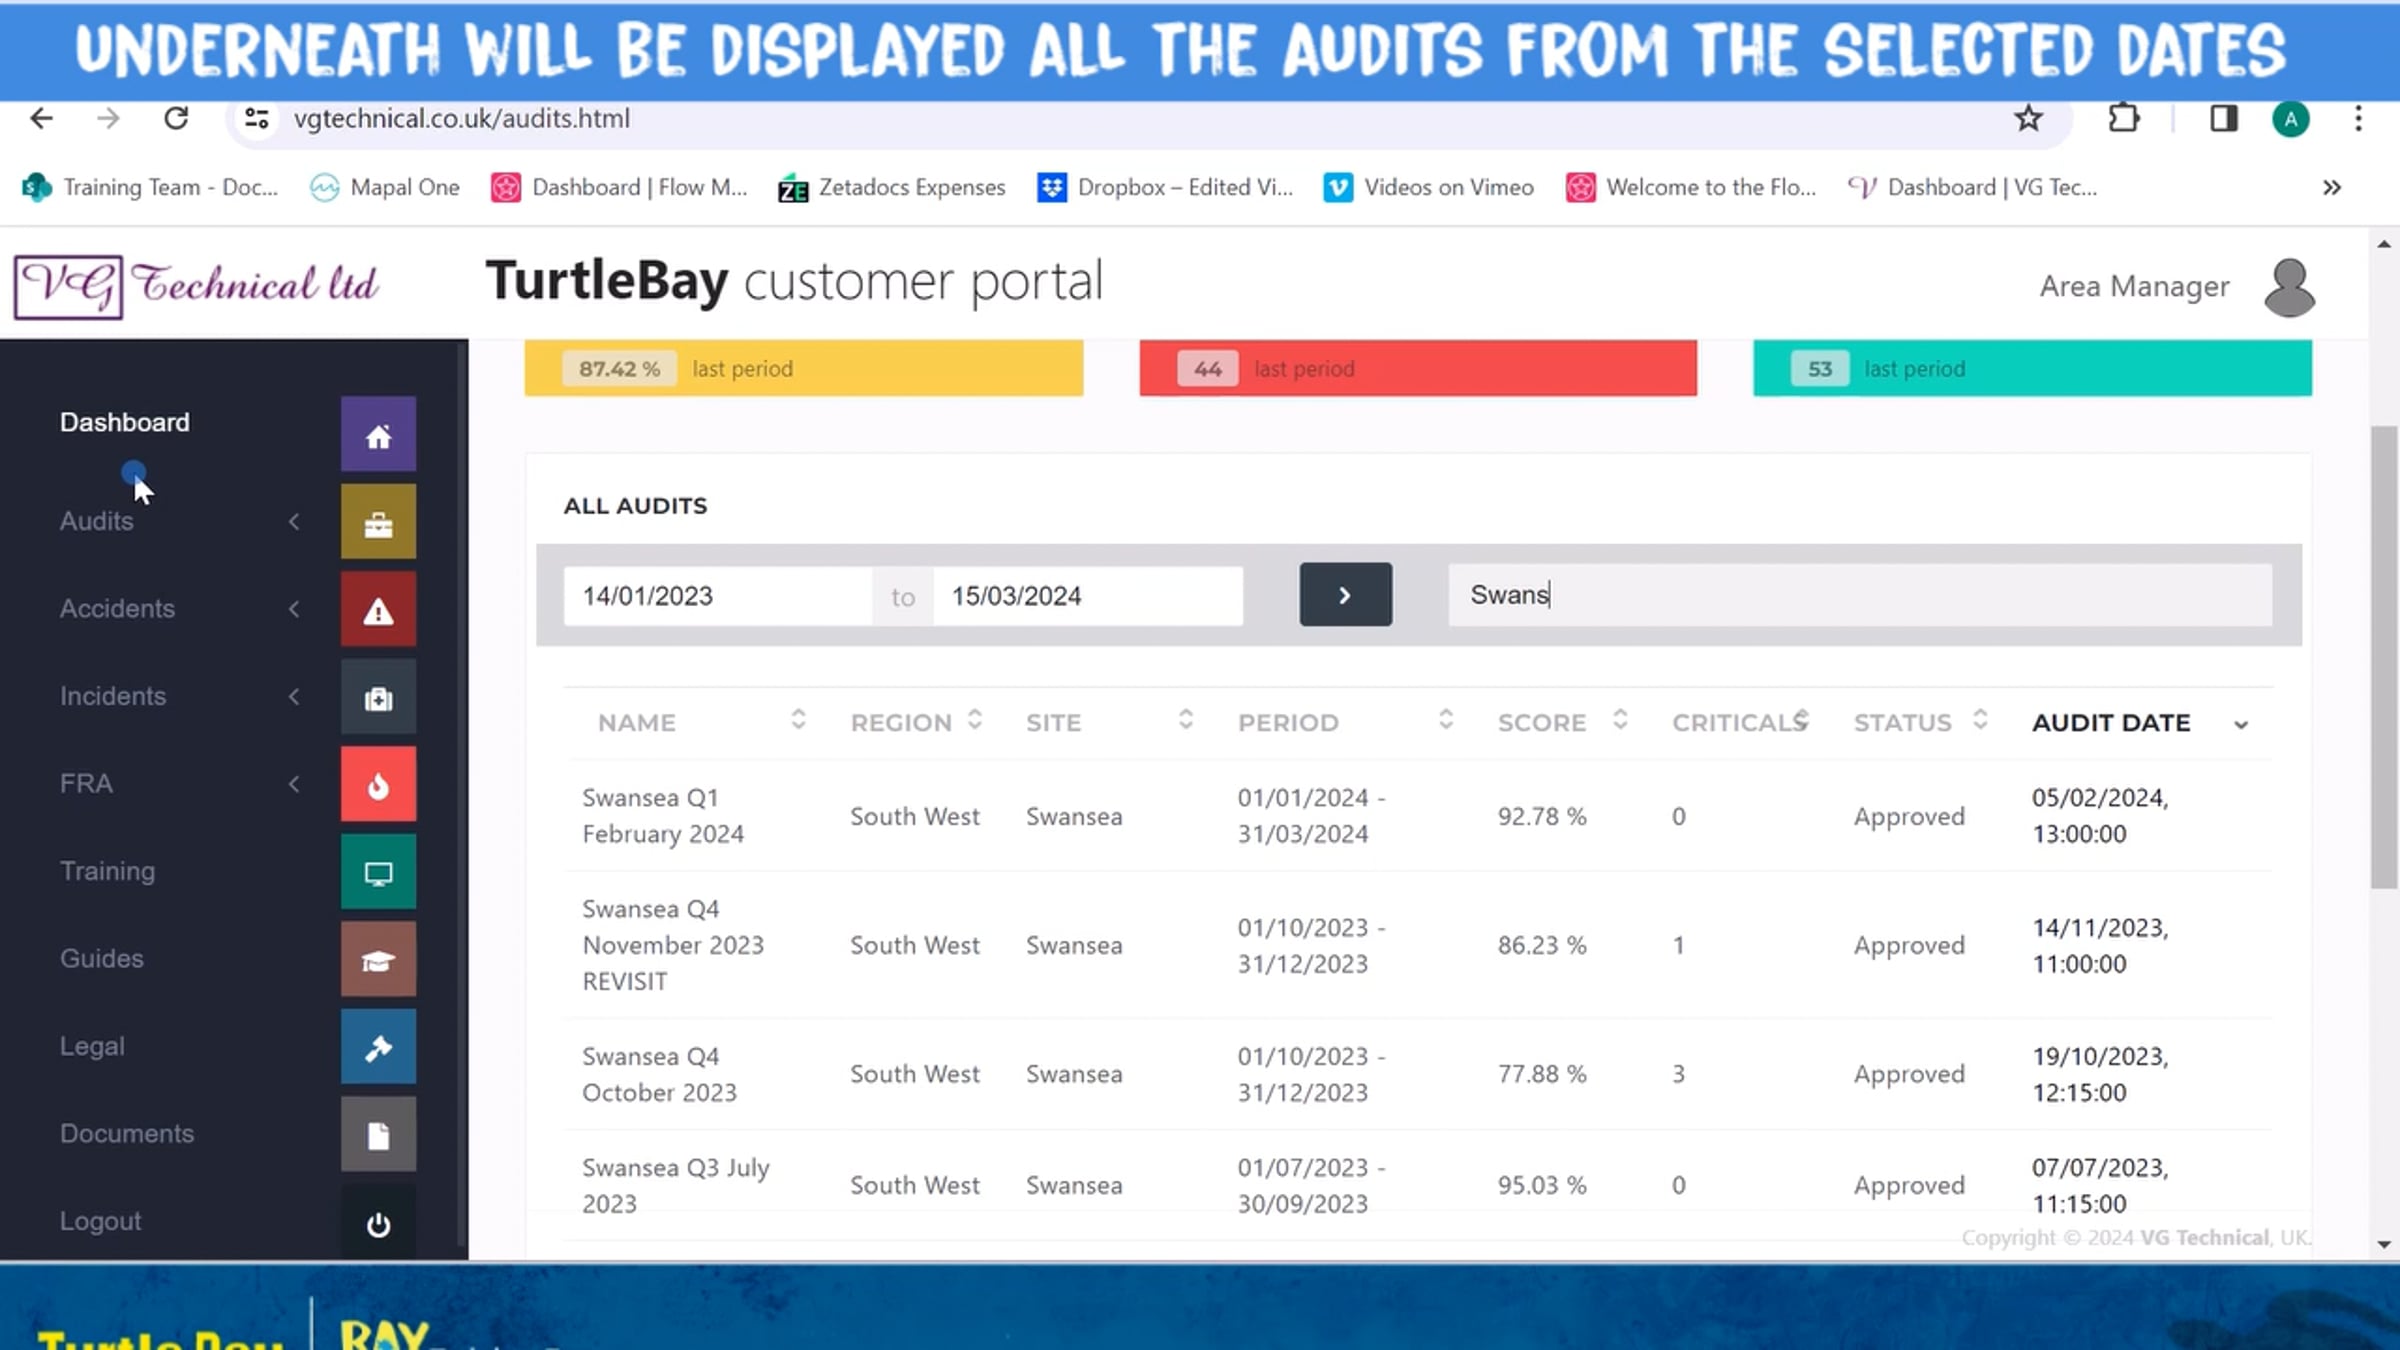Image resolution: width=2400 pixels, height=1350 pixels.
Task: Sort table by CRITICALS column
Action: click(1741, 722)
